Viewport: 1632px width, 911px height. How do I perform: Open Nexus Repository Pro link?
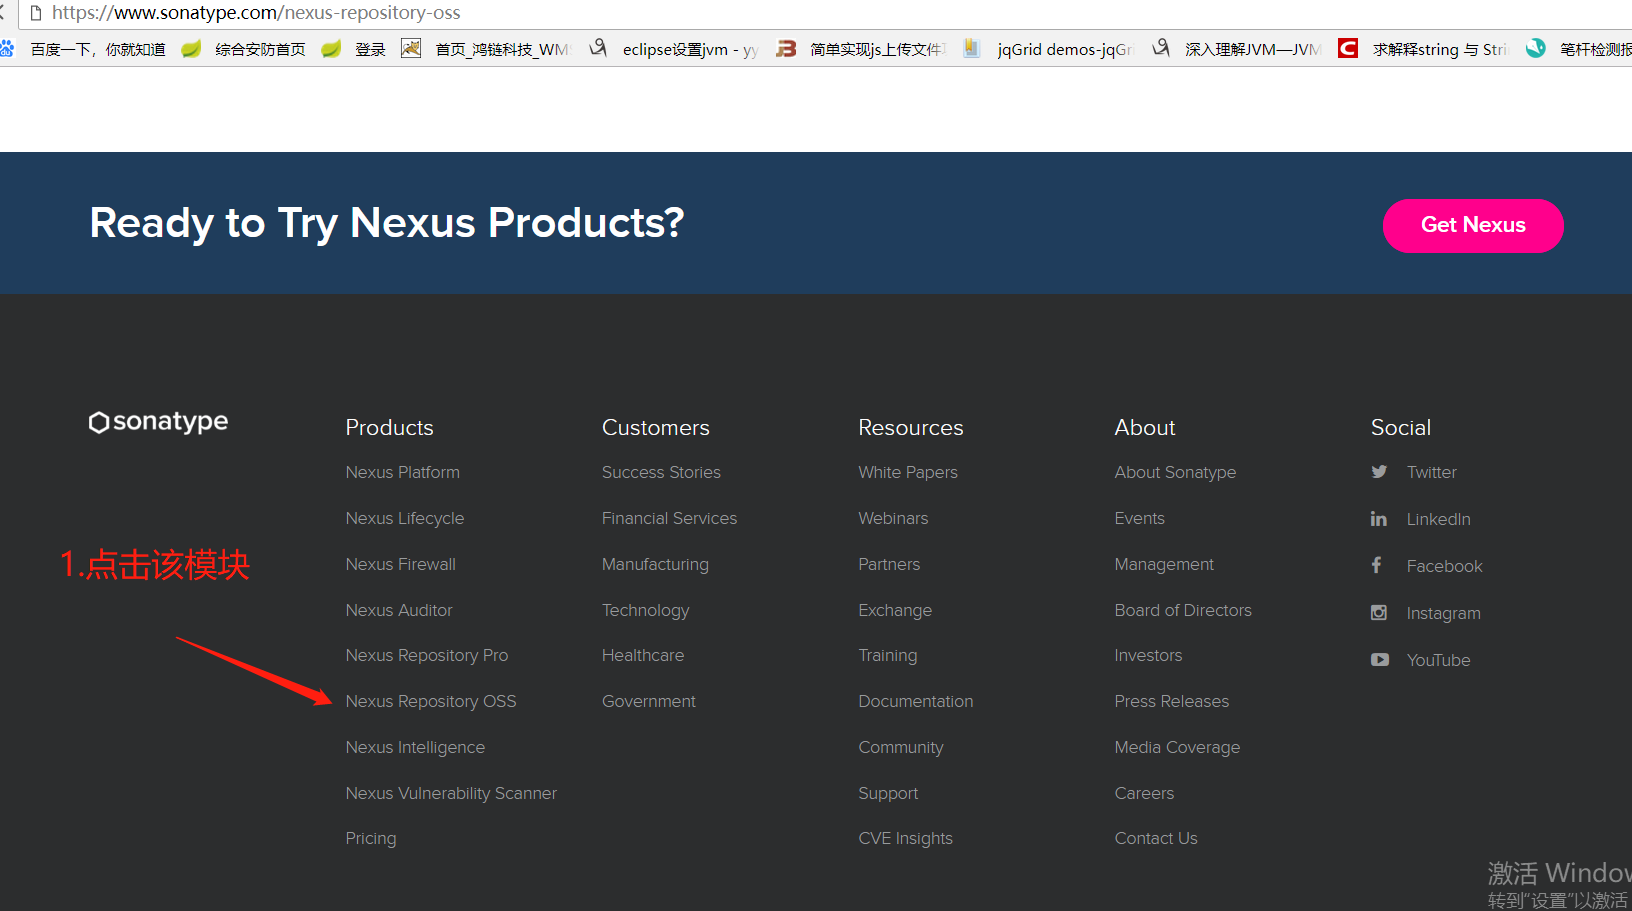[427, 655]
